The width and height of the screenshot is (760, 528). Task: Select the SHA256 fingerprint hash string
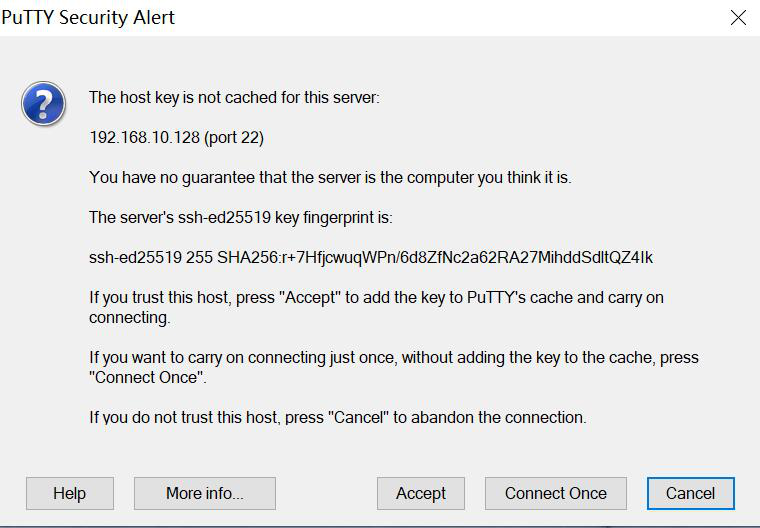(435, 257)
